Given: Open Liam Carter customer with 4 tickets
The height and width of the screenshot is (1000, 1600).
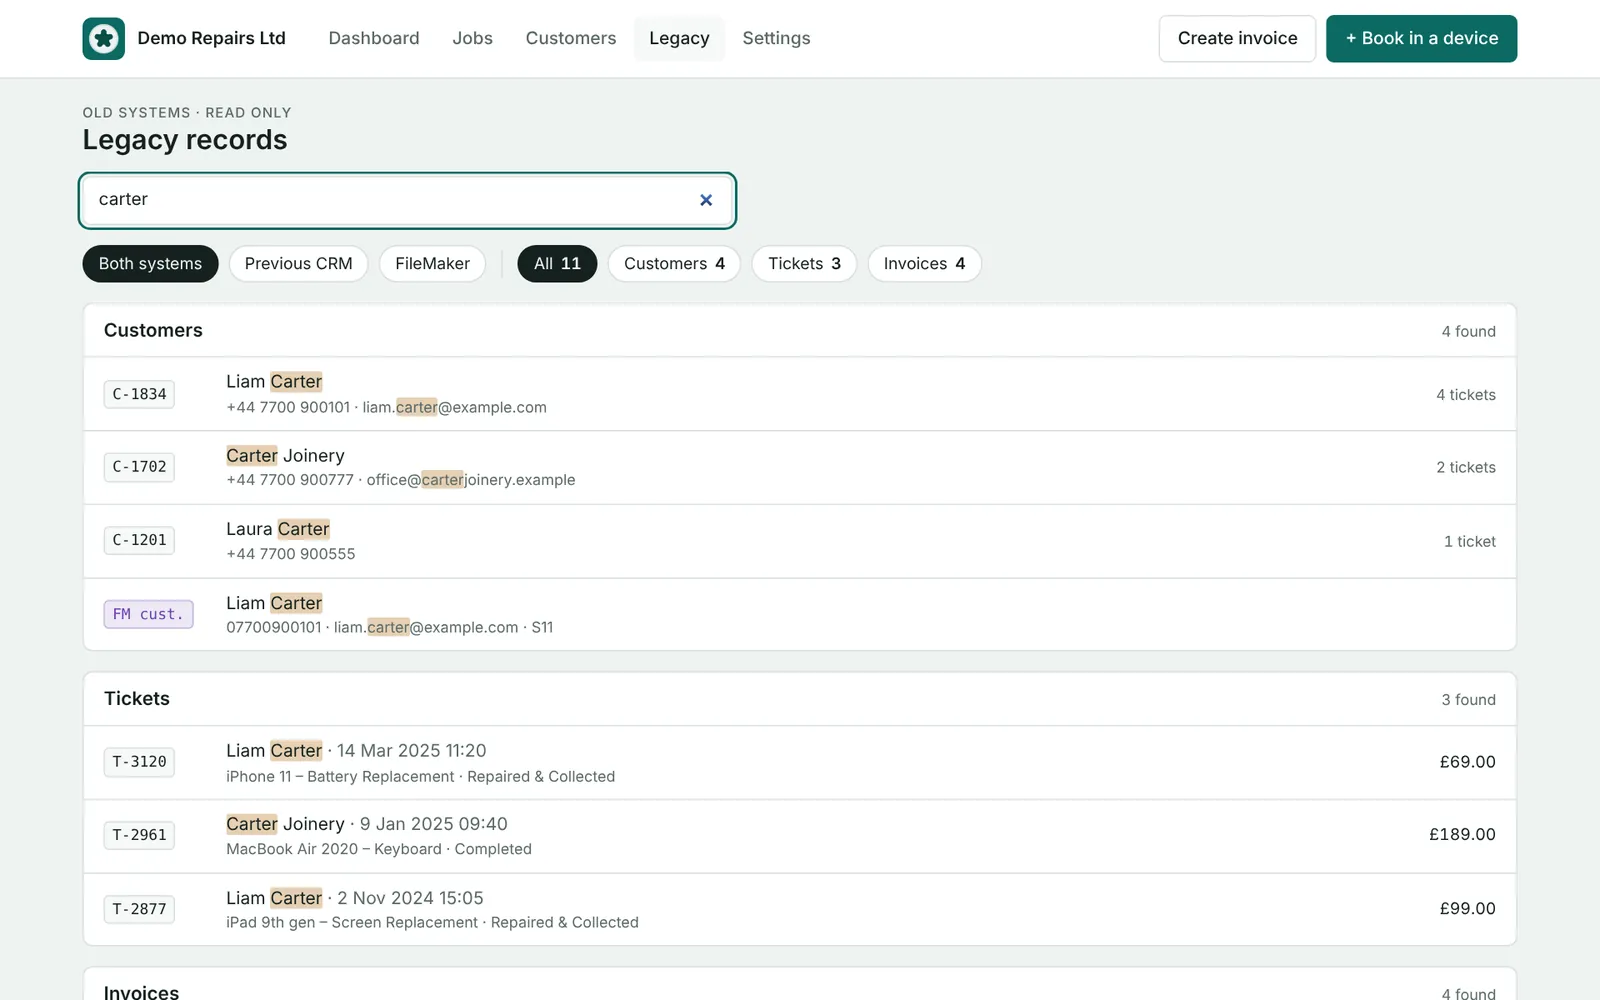Looking at the screenshot, I should click(799, 394).
